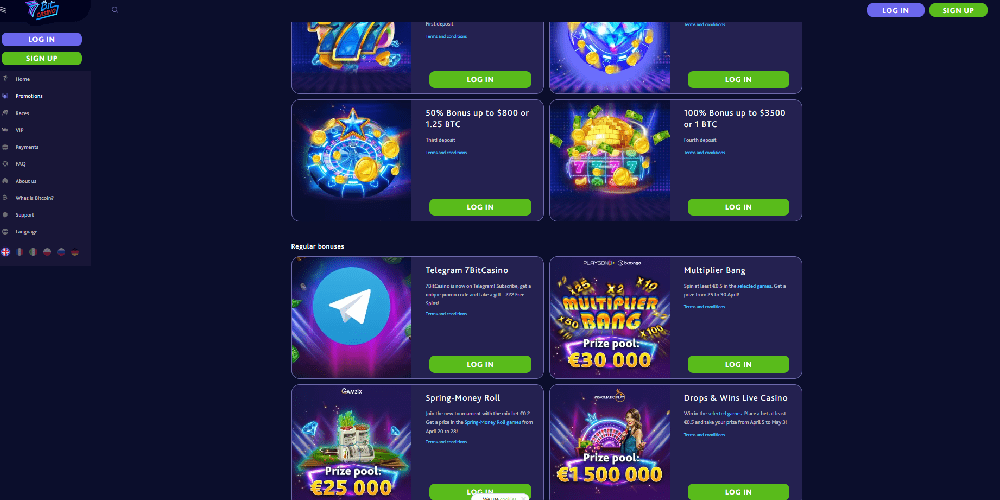Image resolution: width=1000 pixels, height=500 pixels.
Task: Open Drops & Wins Live Casino promo image
Action: point(610,443)
